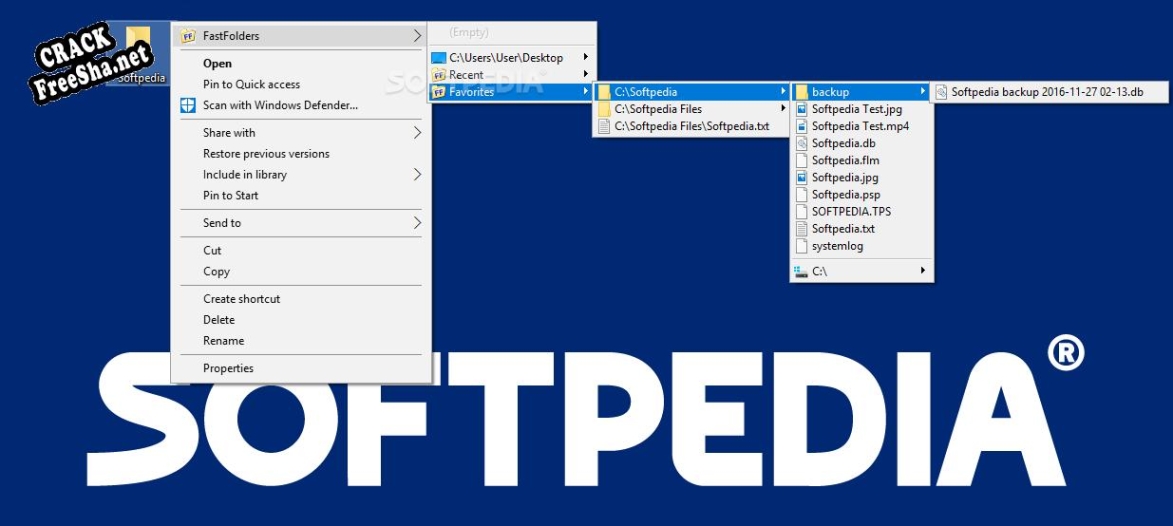Choose Create shortcut menu entry
The image size is (1173, 526).
[x=241, y=299]
